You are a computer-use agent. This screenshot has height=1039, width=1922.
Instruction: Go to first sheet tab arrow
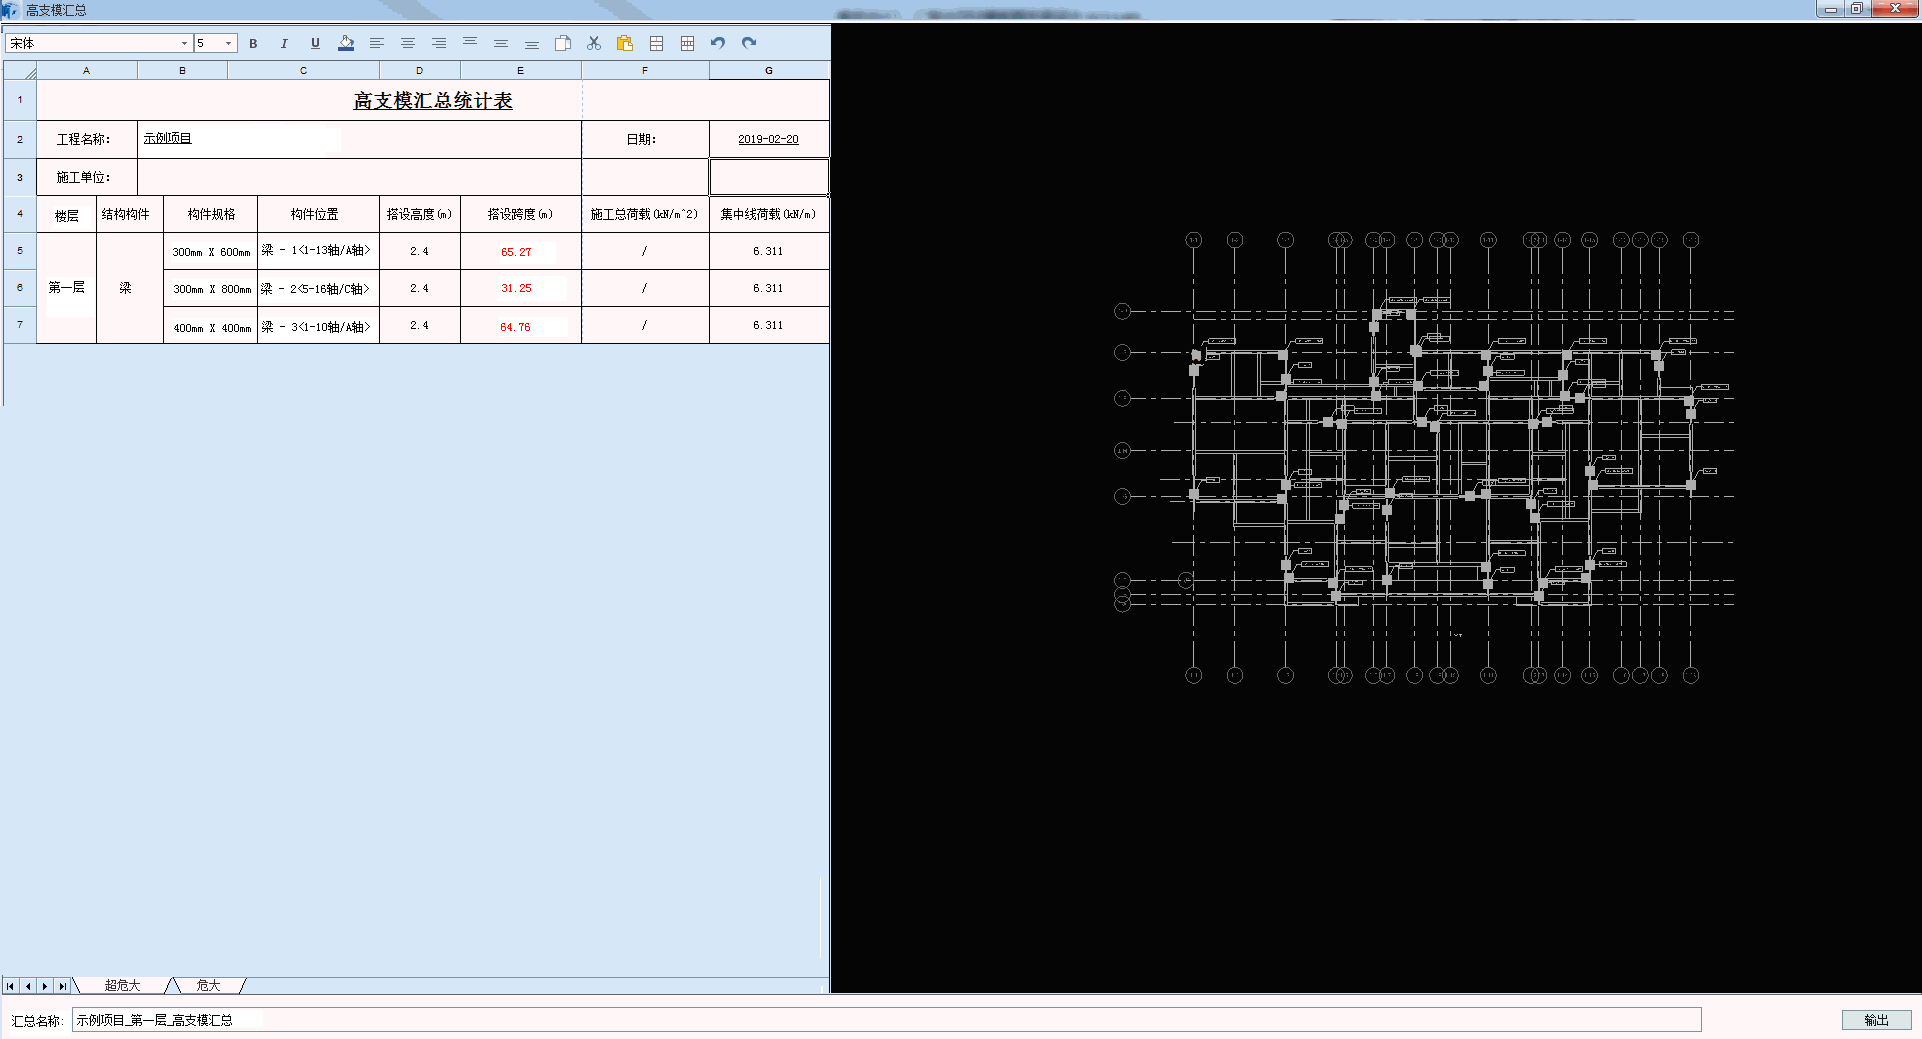point(11,986)
